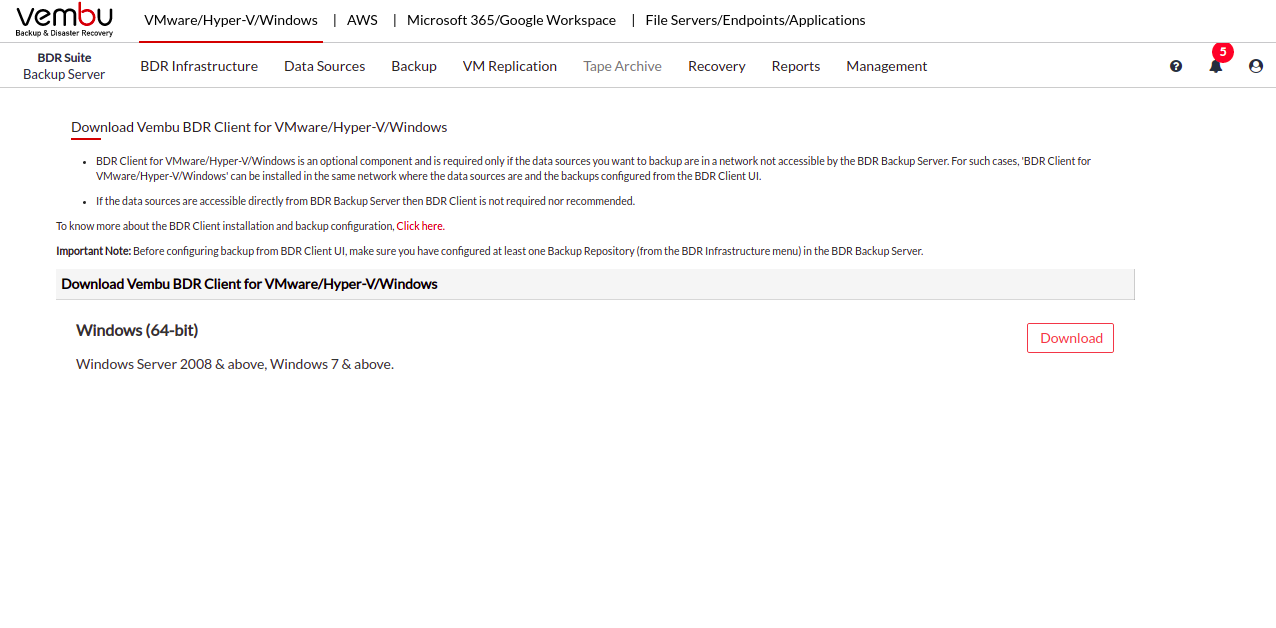Open the Data Sources menu
The height and width of the screenshot is (628, 1276).
[x=324, y=66]
